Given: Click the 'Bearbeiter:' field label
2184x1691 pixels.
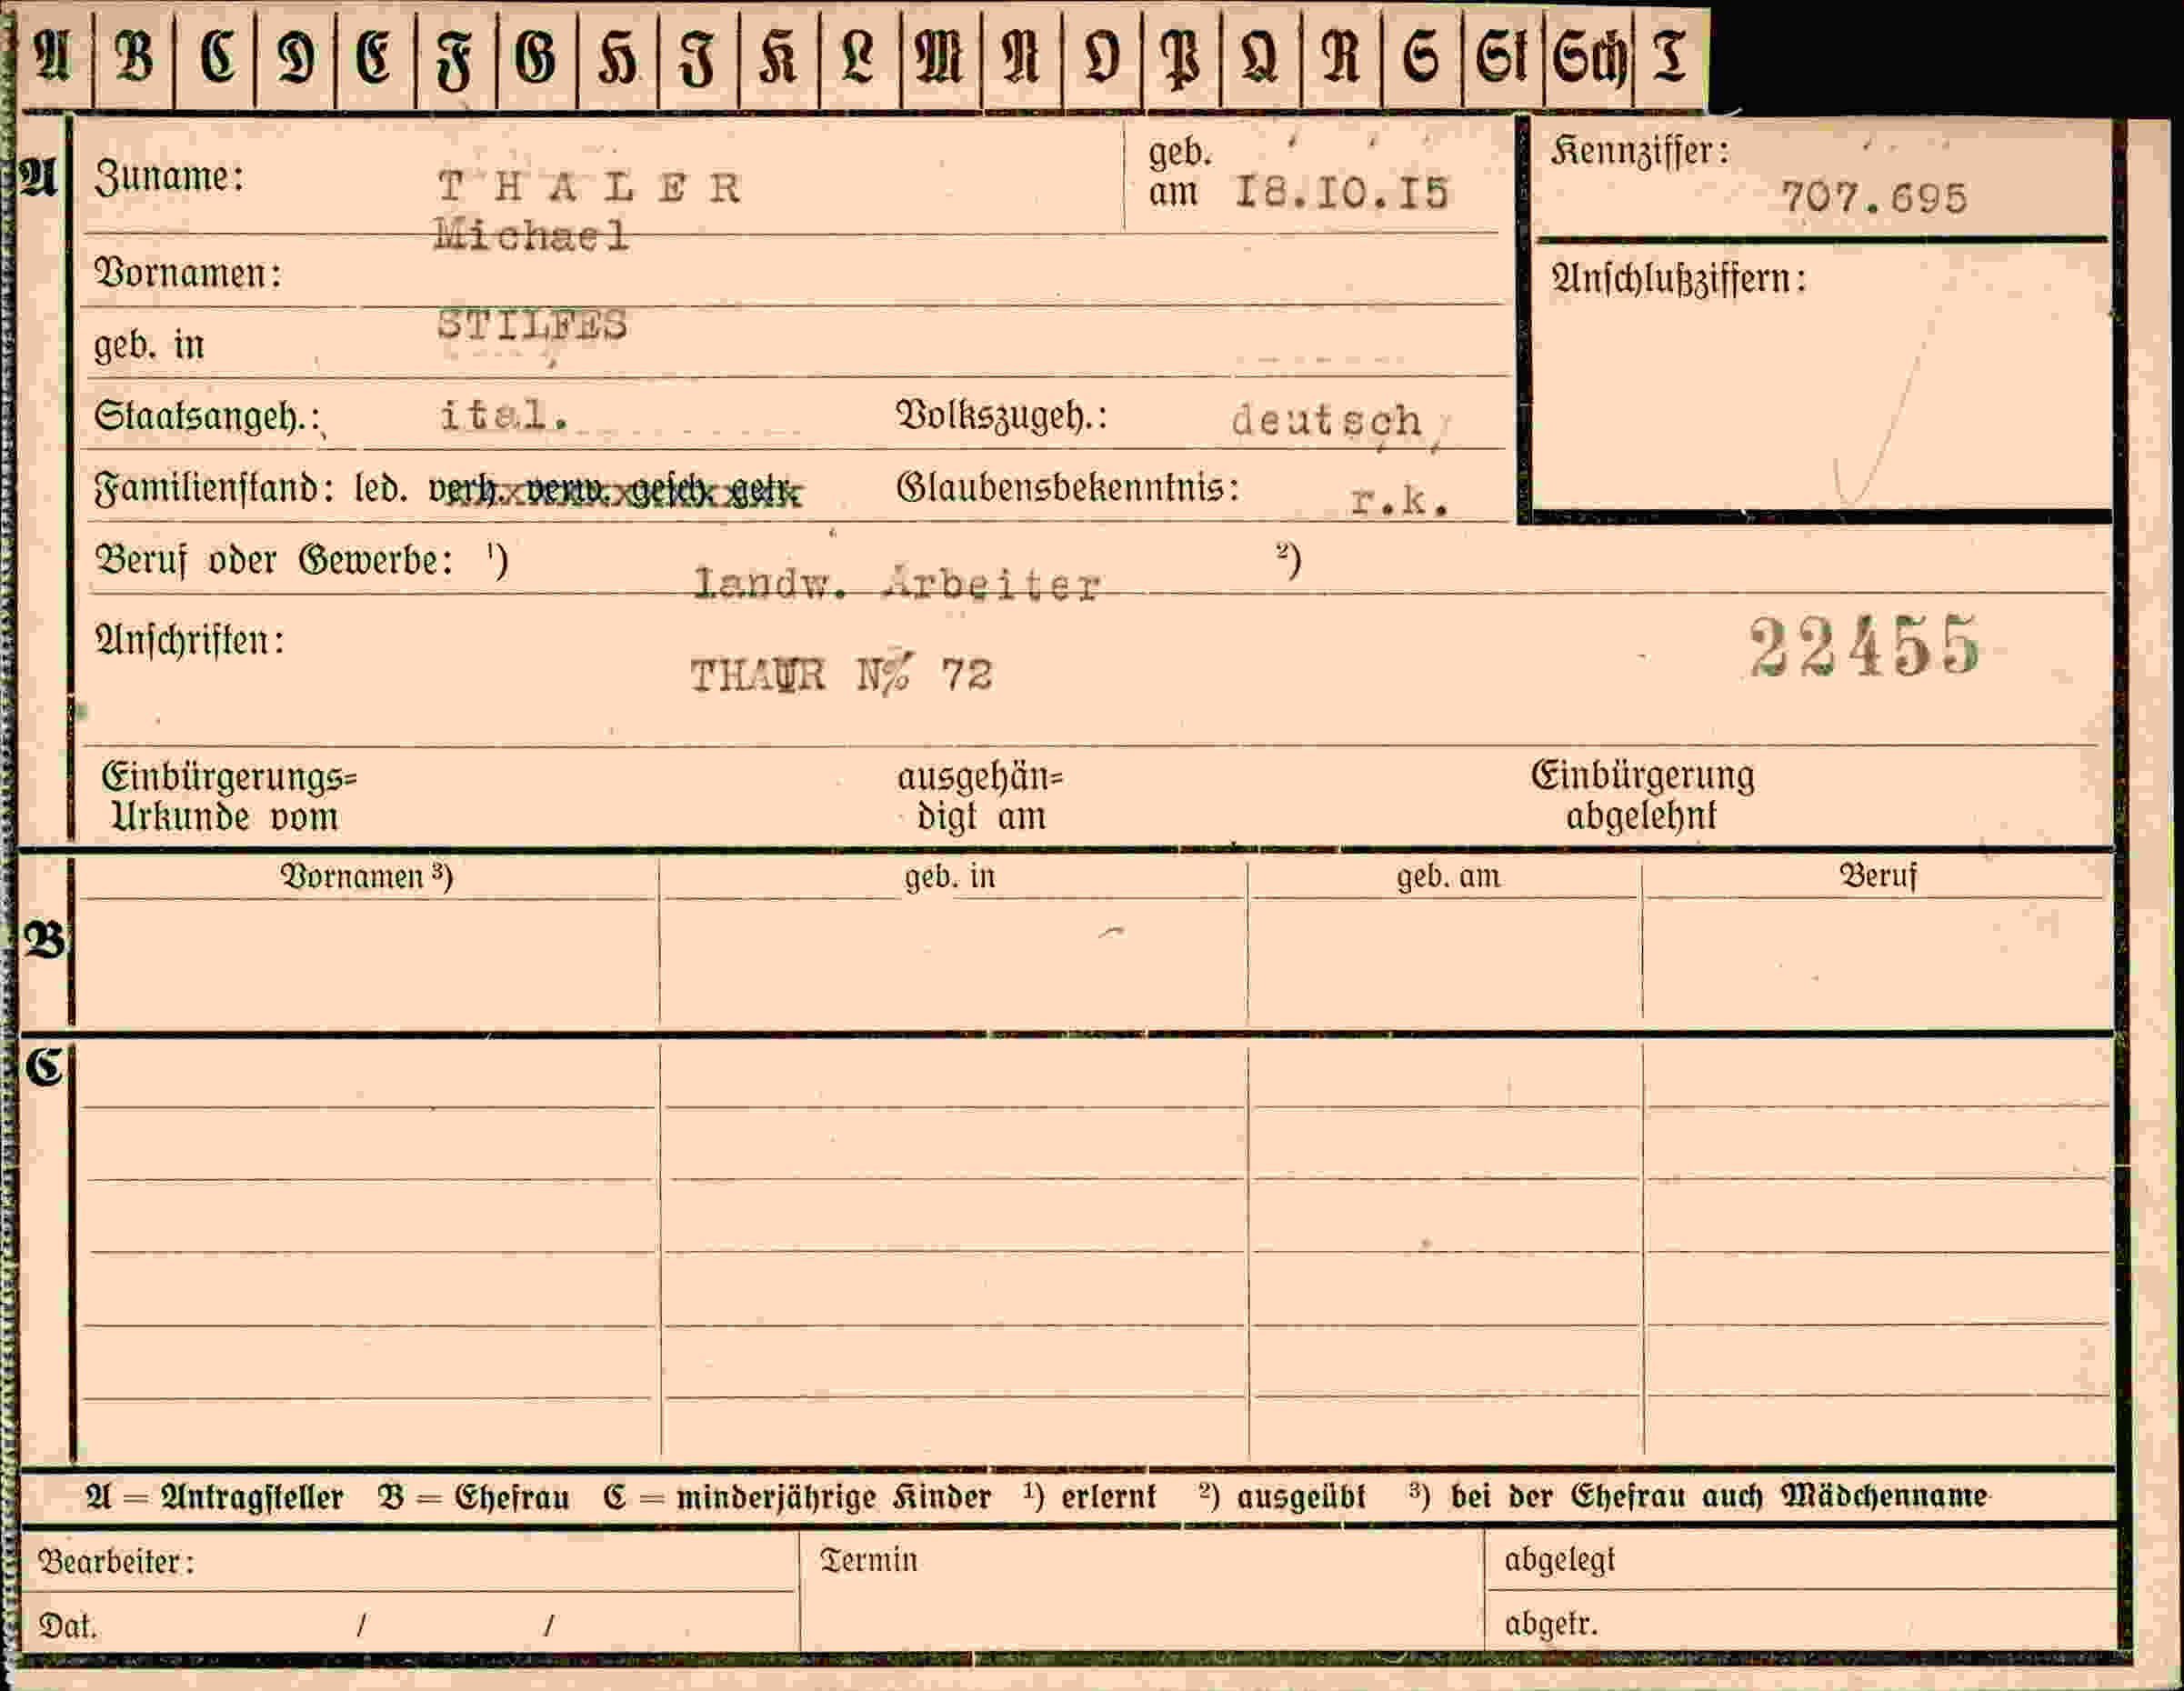Looking at the screenshot, I should tap(116, 1561).
